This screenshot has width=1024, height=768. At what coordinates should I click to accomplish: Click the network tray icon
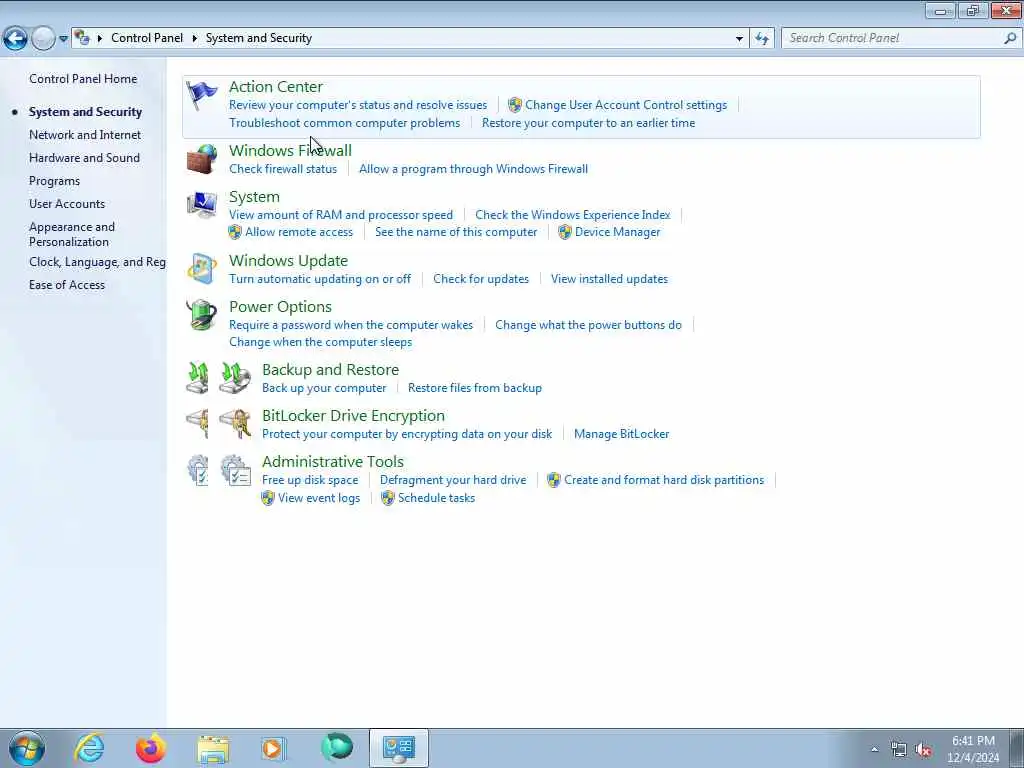(x=899, y=750)
